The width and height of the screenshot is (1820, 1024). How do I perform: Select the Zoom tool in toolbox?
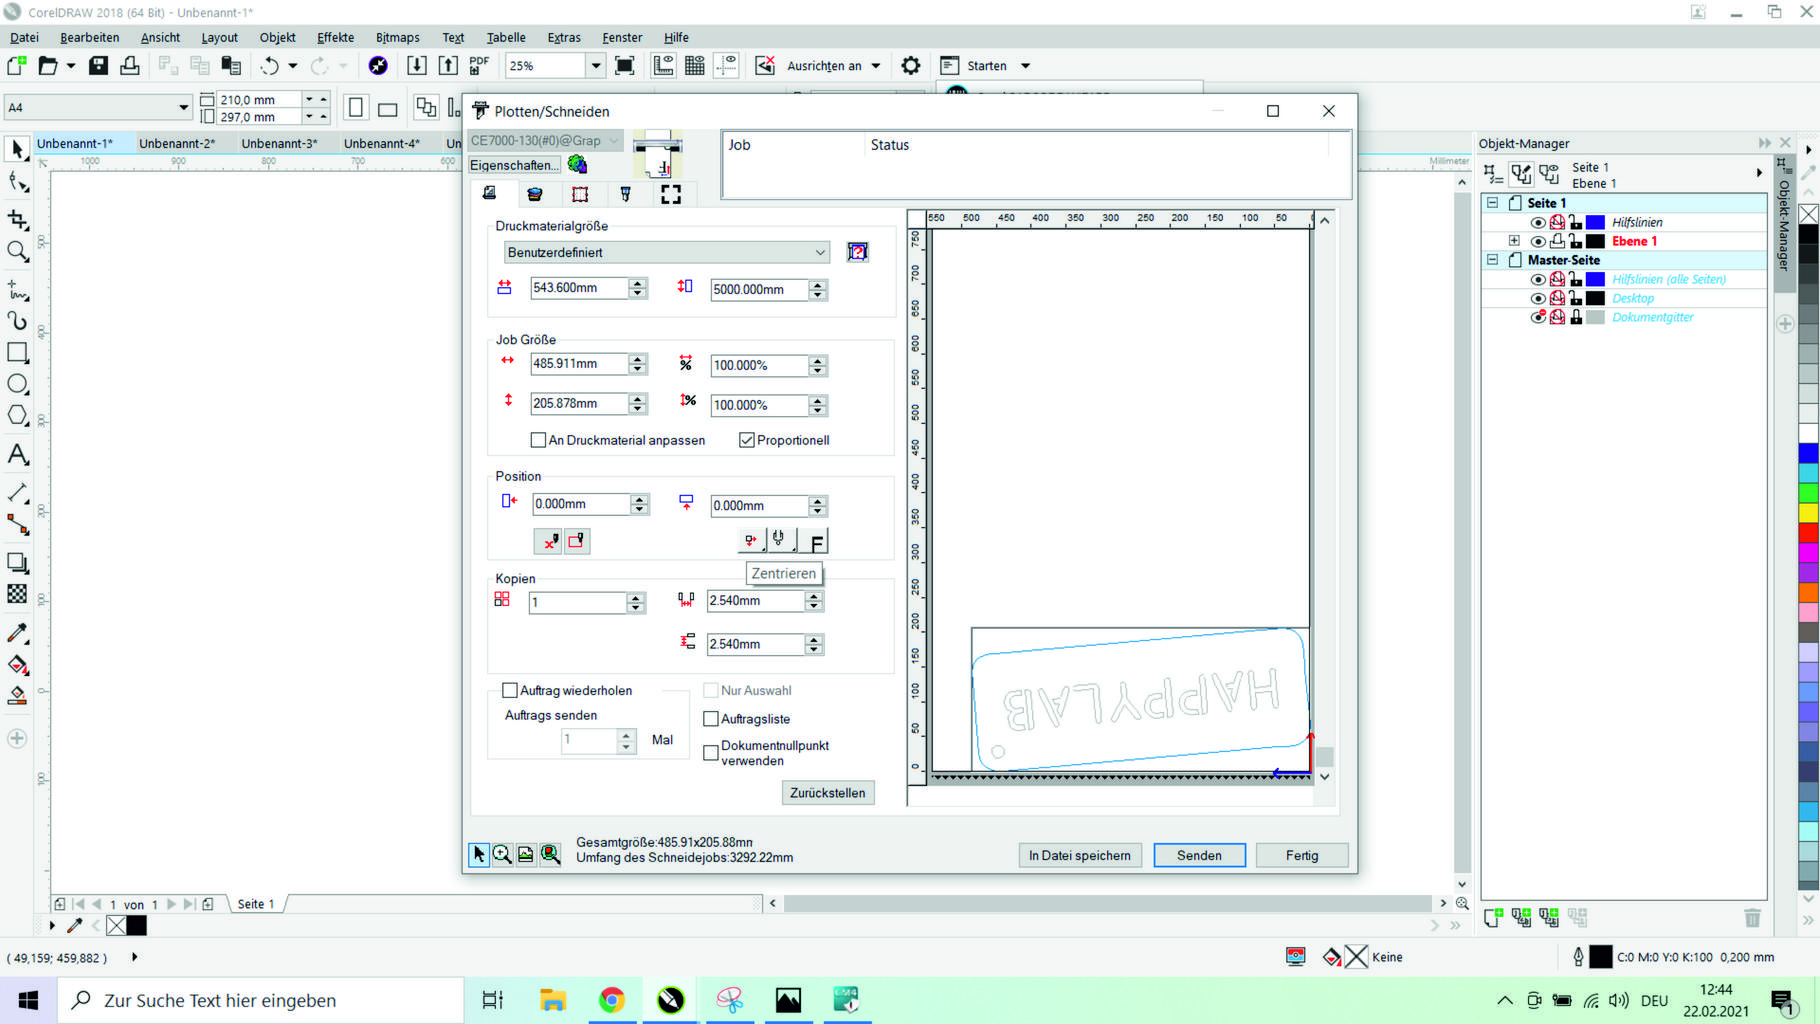17,251
